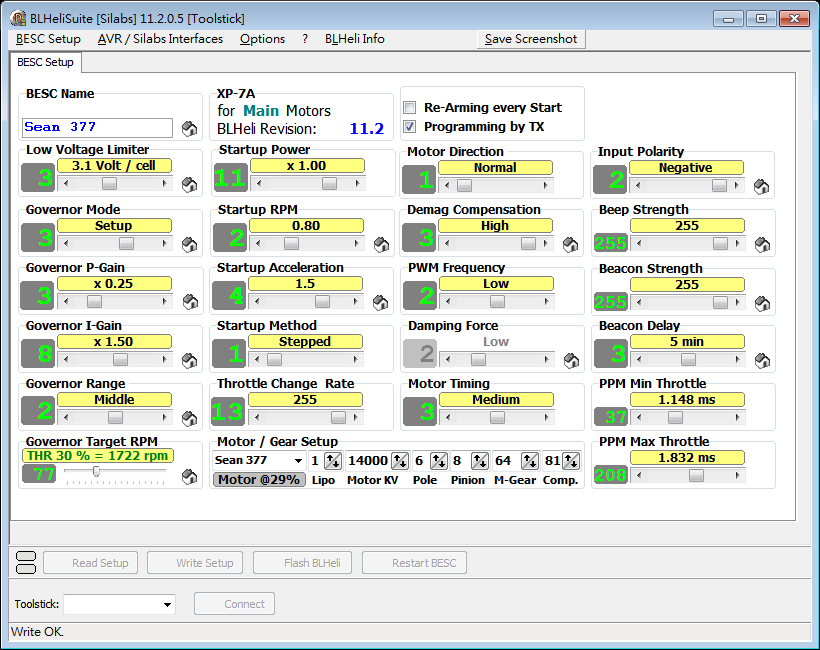Click the Comp. stepper arrows
Screen dimensions: 820x650
coord(571,461)
